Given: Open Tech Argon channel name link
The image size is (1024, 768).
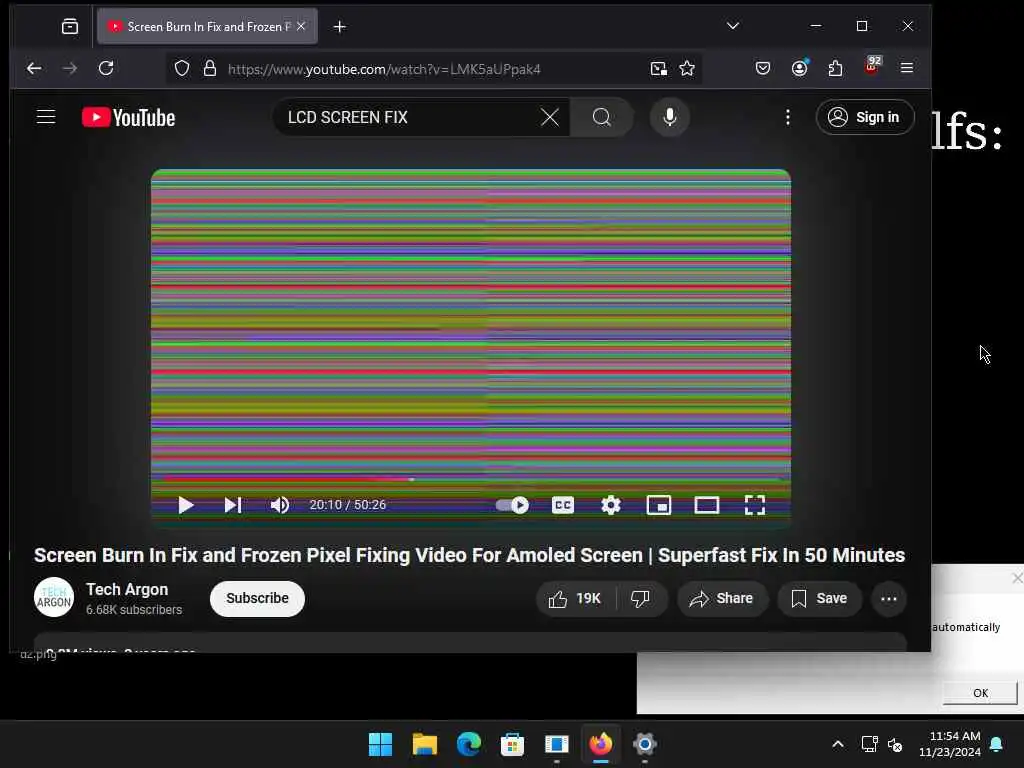Looking at the screenshot, I should click(x=127, y=589).
